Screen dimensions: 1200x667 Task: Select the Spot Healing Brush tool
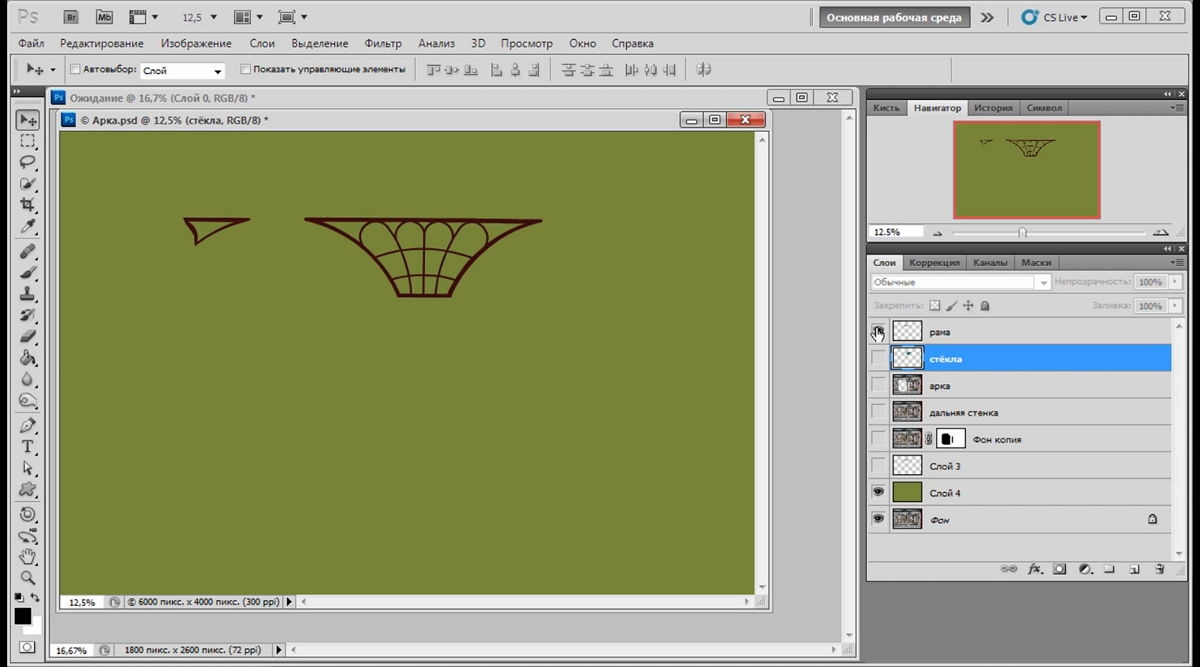click(28, 251)
